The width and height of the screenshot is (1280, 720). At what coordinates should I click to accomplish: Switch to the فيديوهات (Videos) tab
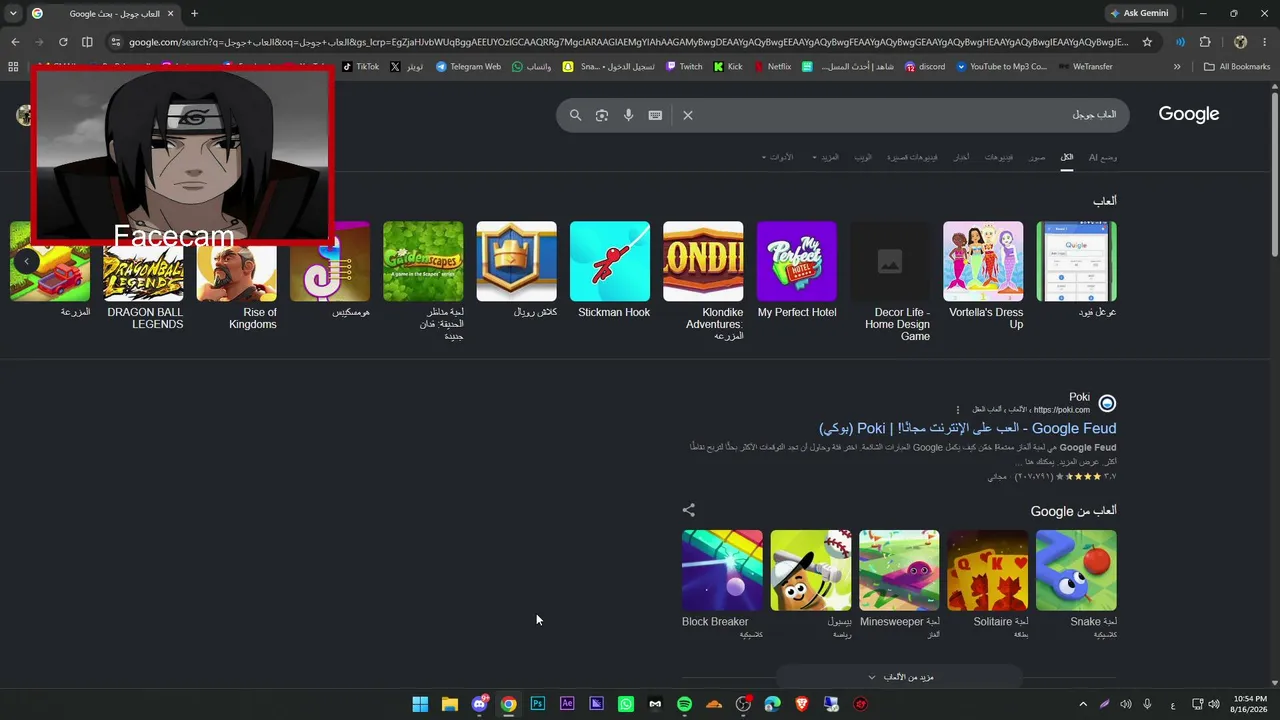click(x=999, y=157)
